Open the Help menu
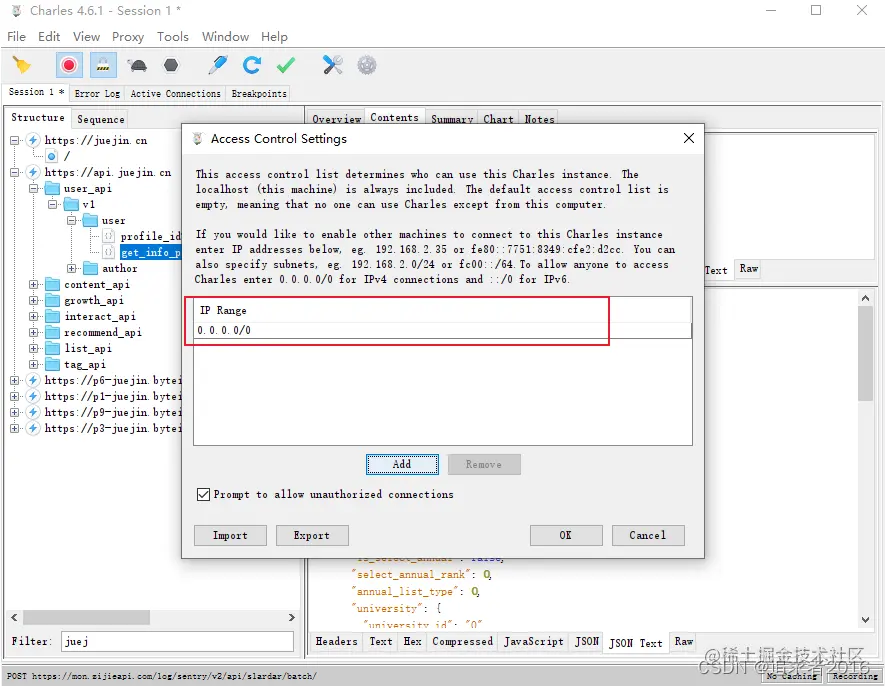The image size is (885, 686). [x=274, y=37]
